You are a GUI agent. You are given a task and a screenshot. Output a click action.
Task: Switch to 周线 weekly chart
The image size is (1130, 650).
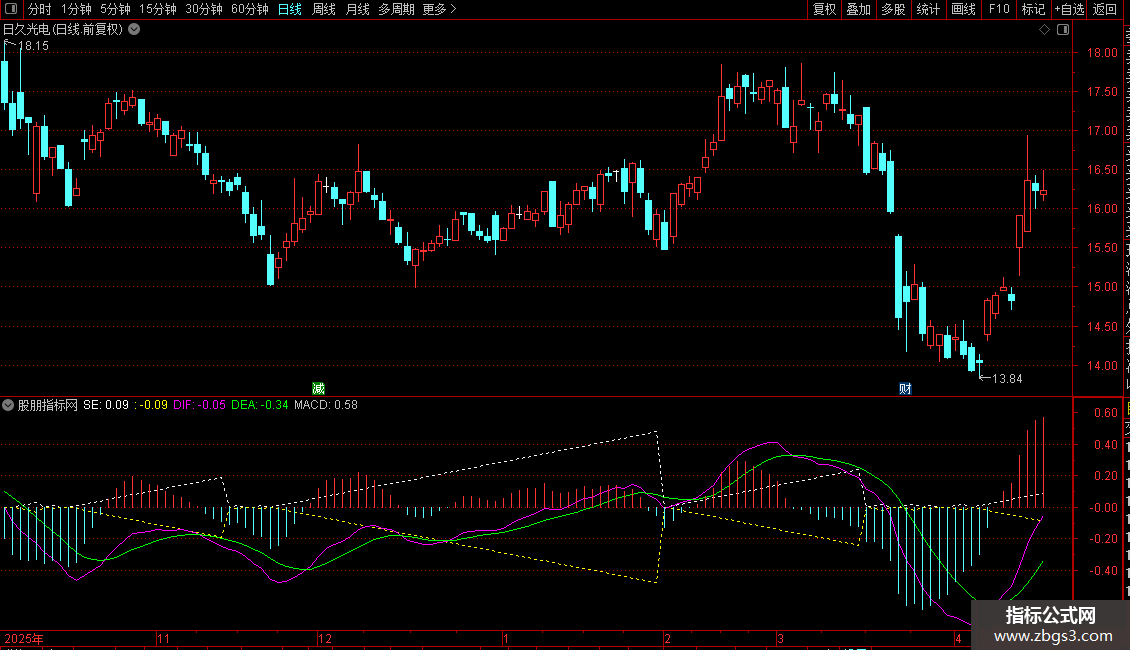click(x=324, y=9)
